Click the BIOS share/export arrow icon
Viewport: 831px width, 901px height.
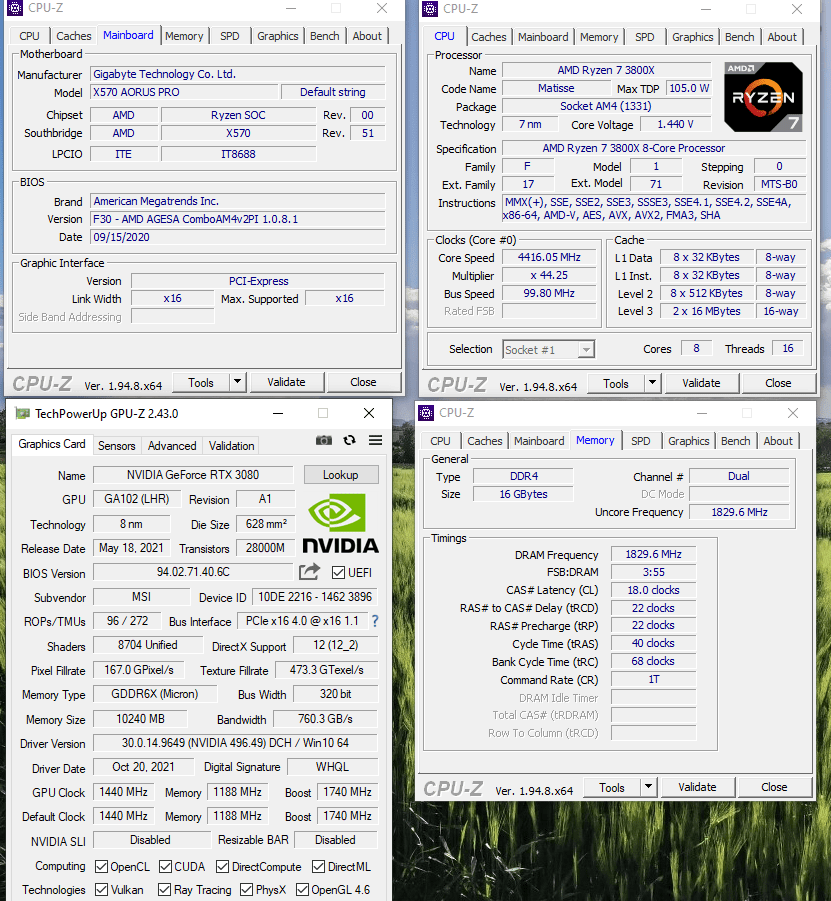(x=309, y=572)
